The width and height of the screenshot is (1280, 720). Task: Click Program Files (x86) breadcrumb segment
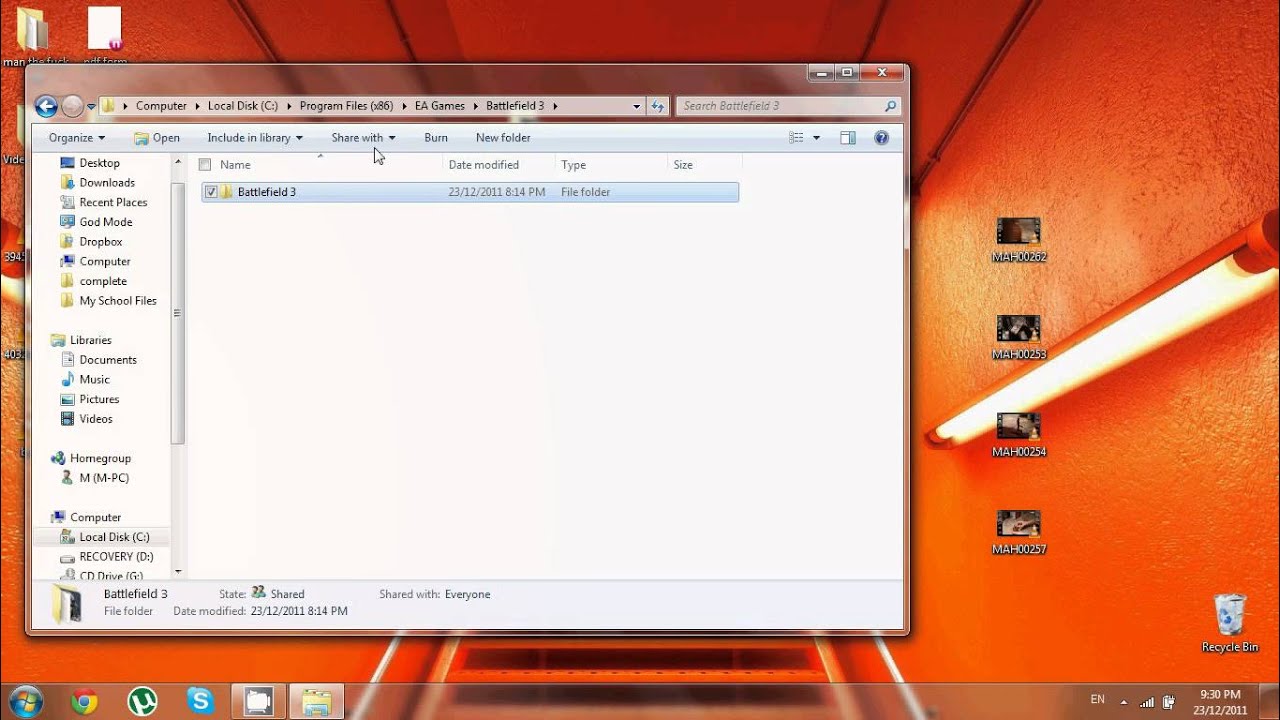[x=346, y=106]
